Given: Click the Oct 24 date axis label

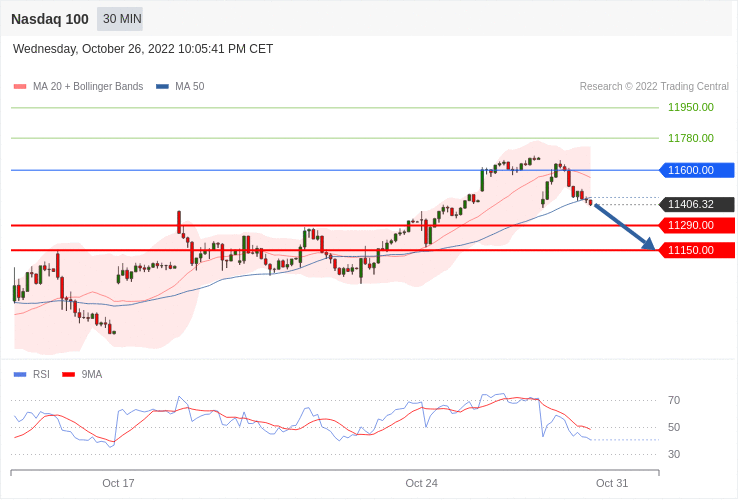Looking at the screenshot, I should click(421, 484).
